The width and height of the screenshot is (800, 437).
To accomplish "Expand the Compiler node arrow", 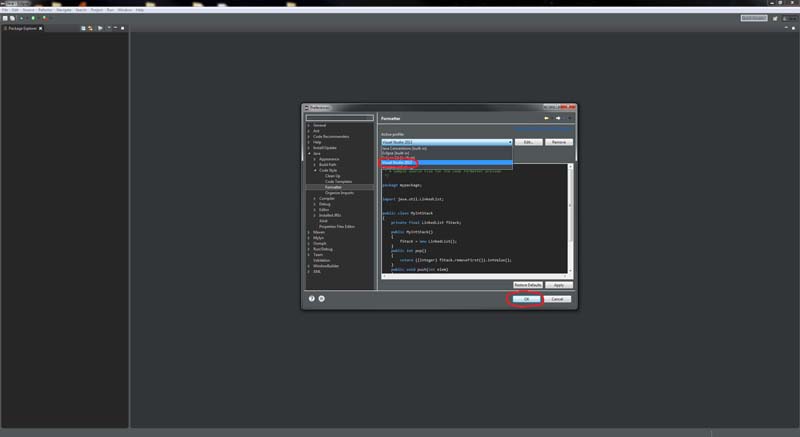I will click(x=315, y=198).
